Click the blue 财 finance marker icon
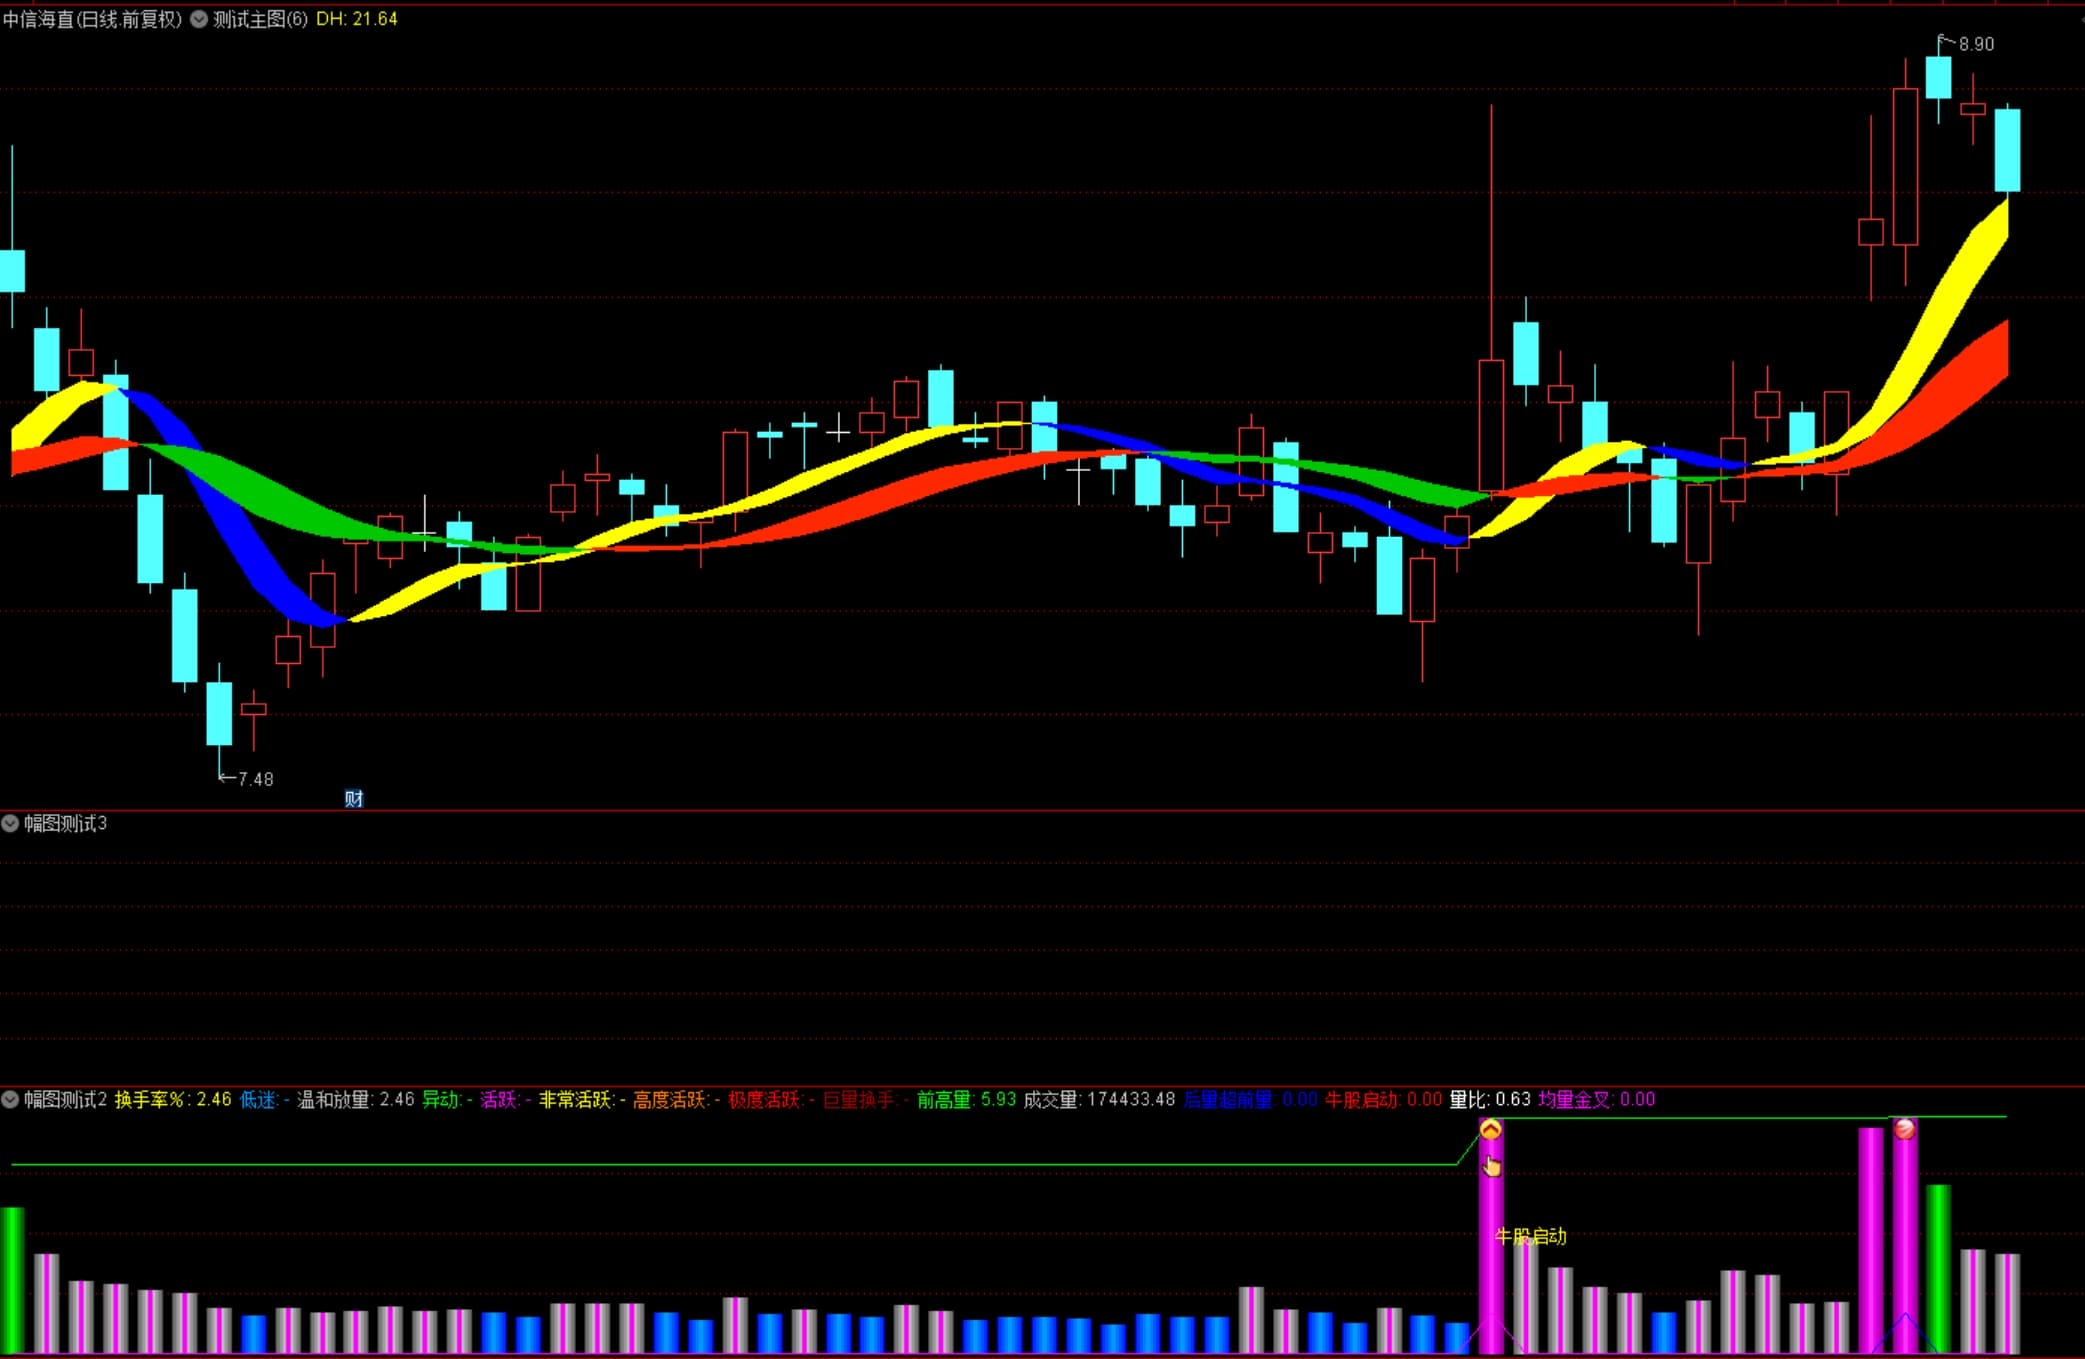This screenshot has height=1359, width=2085. point(354,798)
